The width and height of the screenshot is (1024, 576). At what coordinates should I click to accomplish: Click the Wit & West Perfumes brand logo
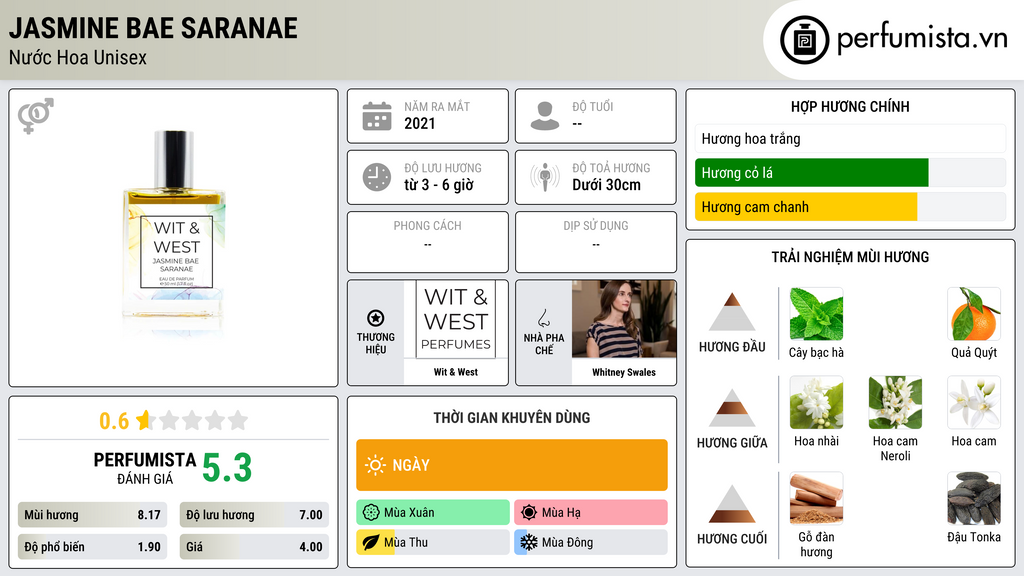pyautogui.click(x=456, y=319)
